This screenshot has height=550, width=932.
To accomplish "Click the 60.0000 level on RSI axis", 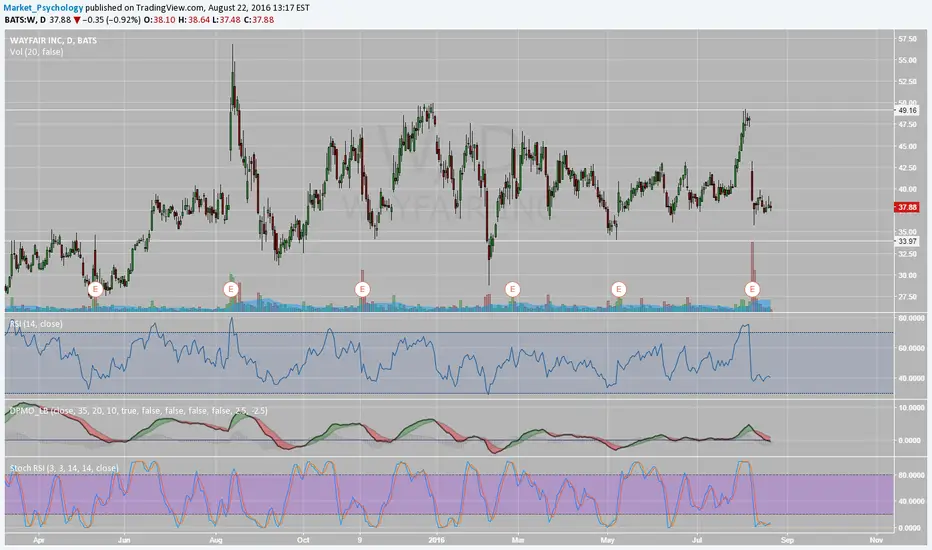I will [911, 348].
